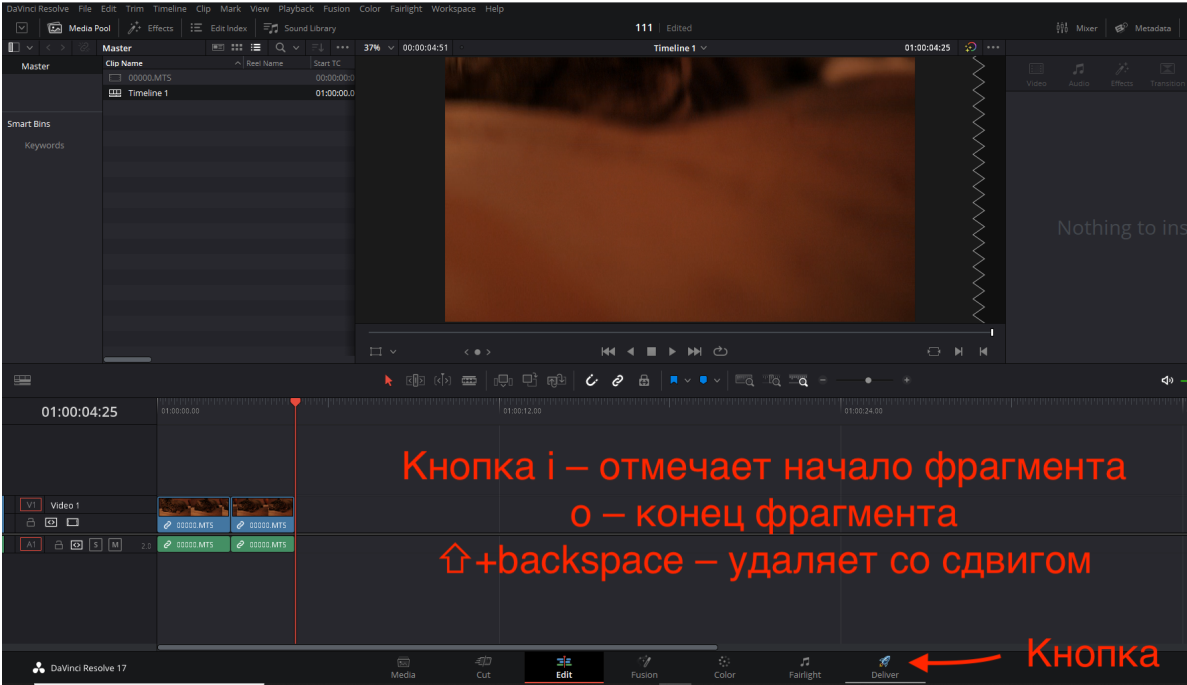This screenshot has height=685, width=1187.
Task: Toggle the Loop playback button
Action: coord(721,351)
